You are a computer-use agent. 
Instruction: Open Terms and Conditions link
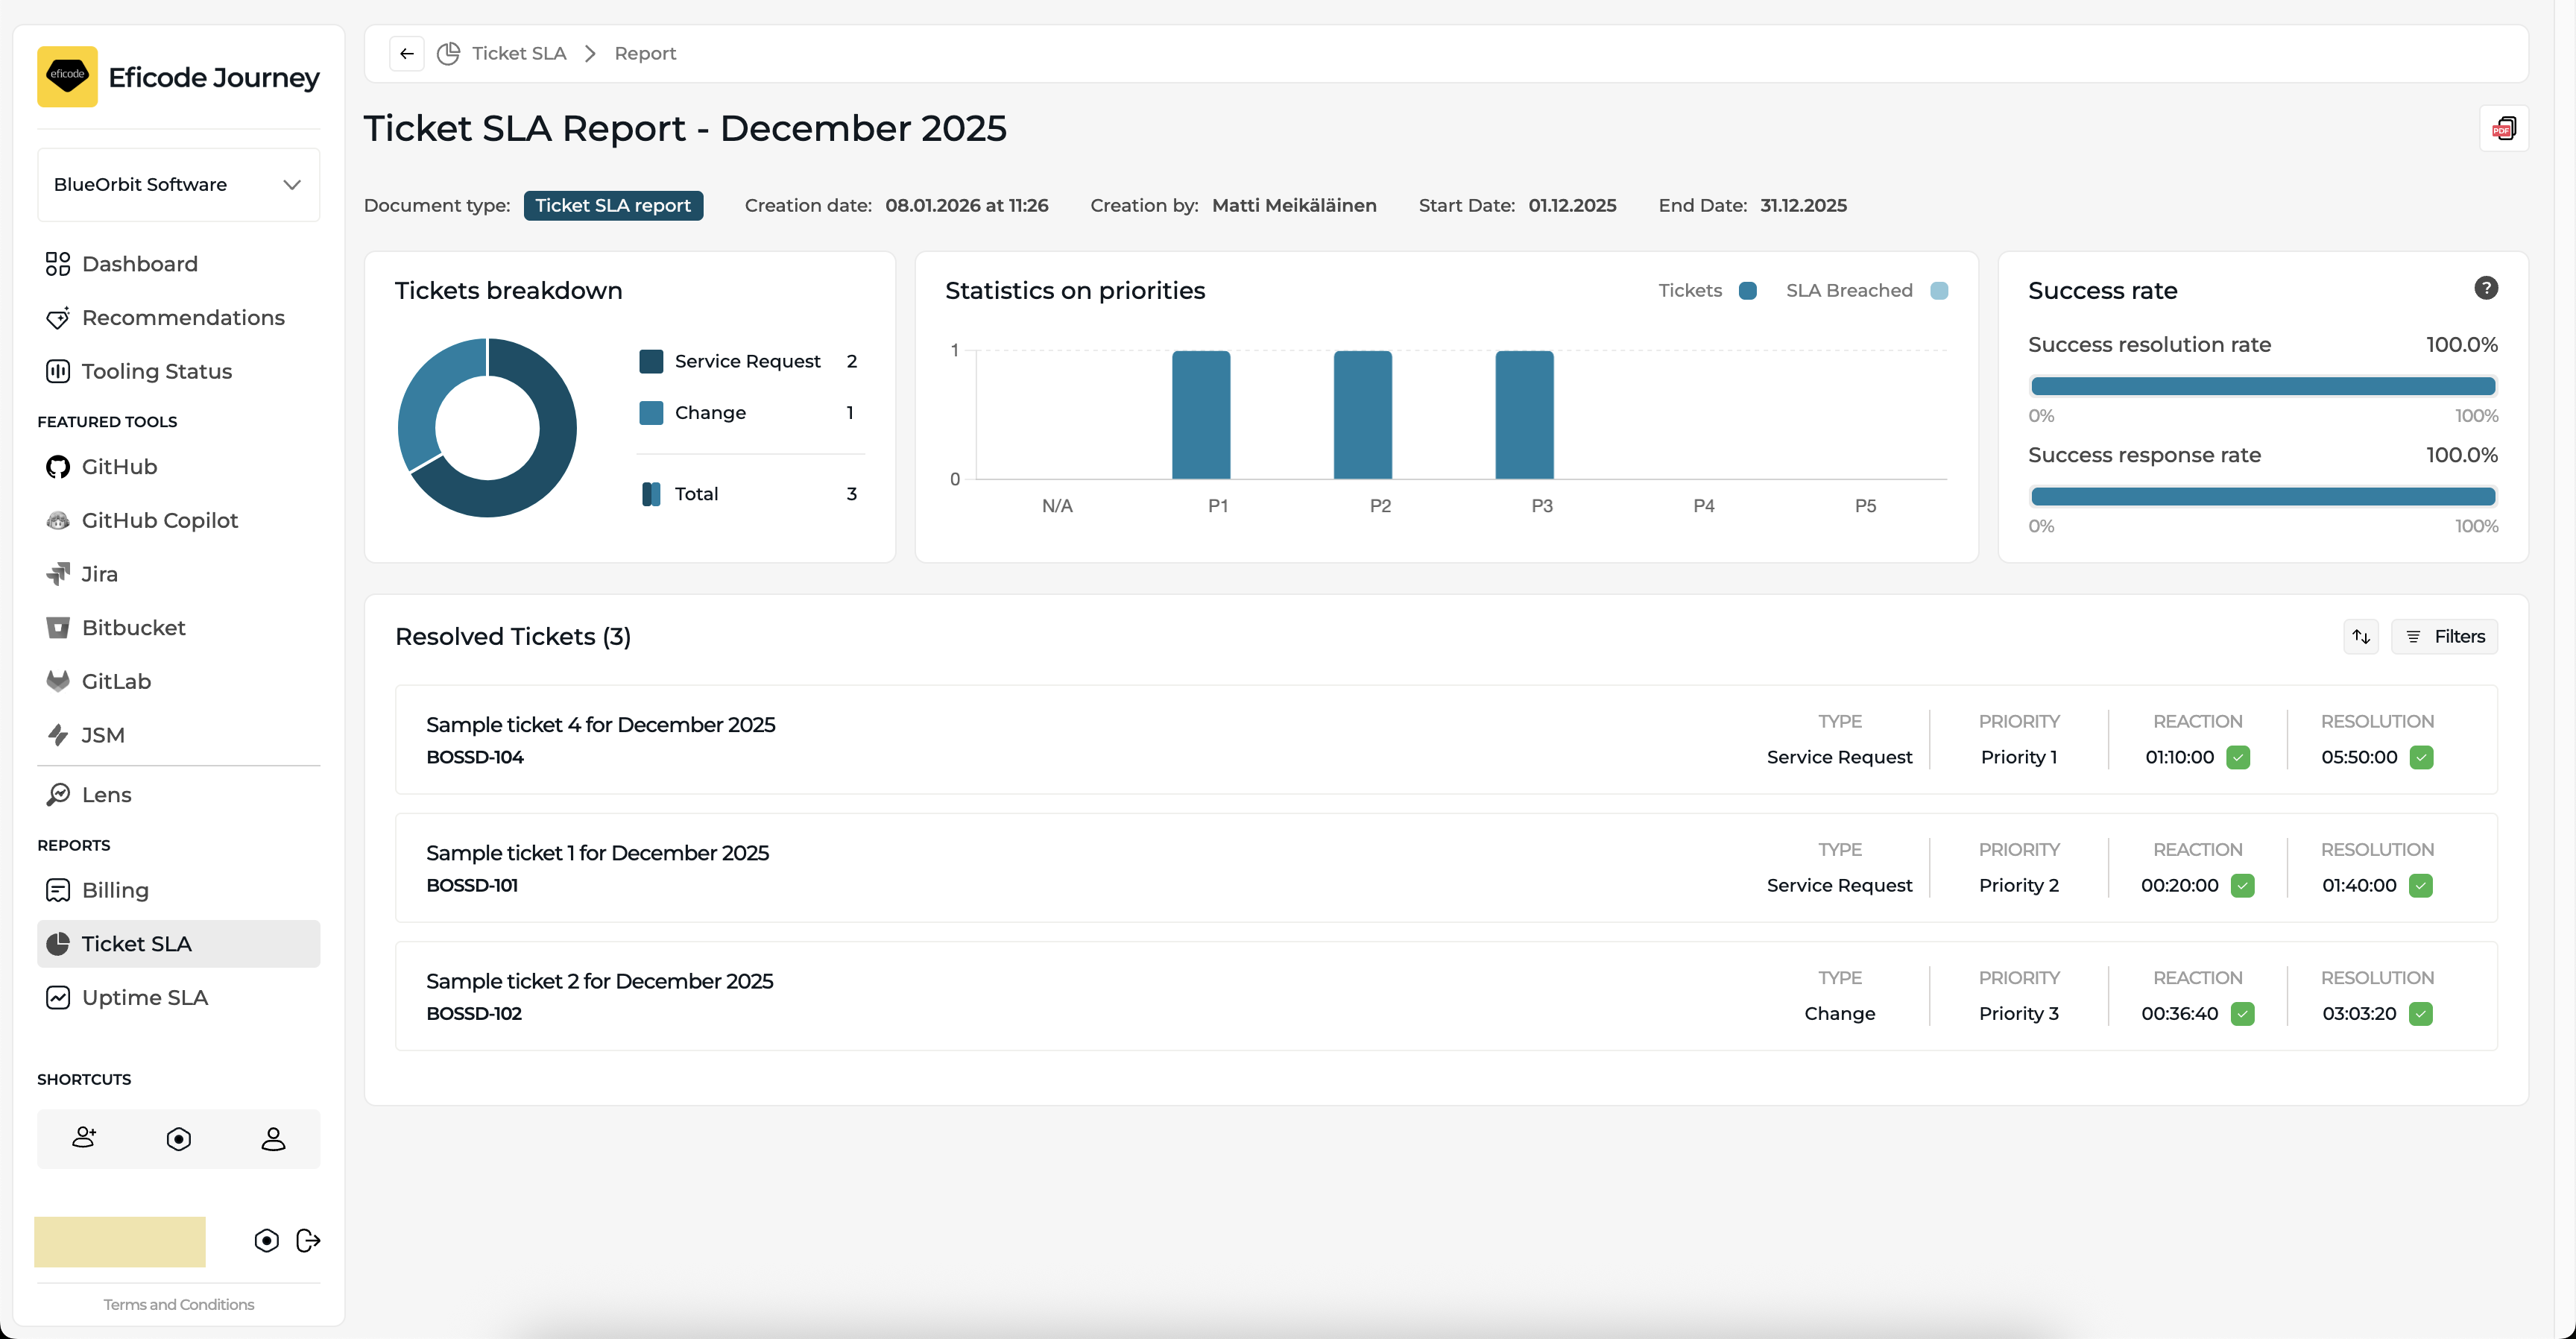pos(178,1304)
